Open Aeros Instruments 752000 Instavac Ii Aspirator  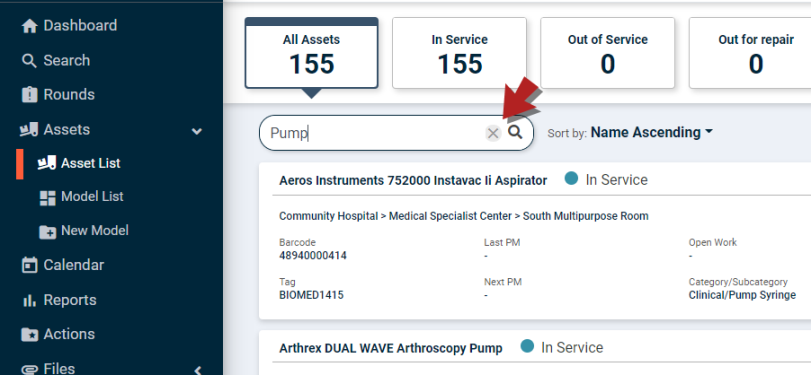pyautogui.click(x=413, y=181)
